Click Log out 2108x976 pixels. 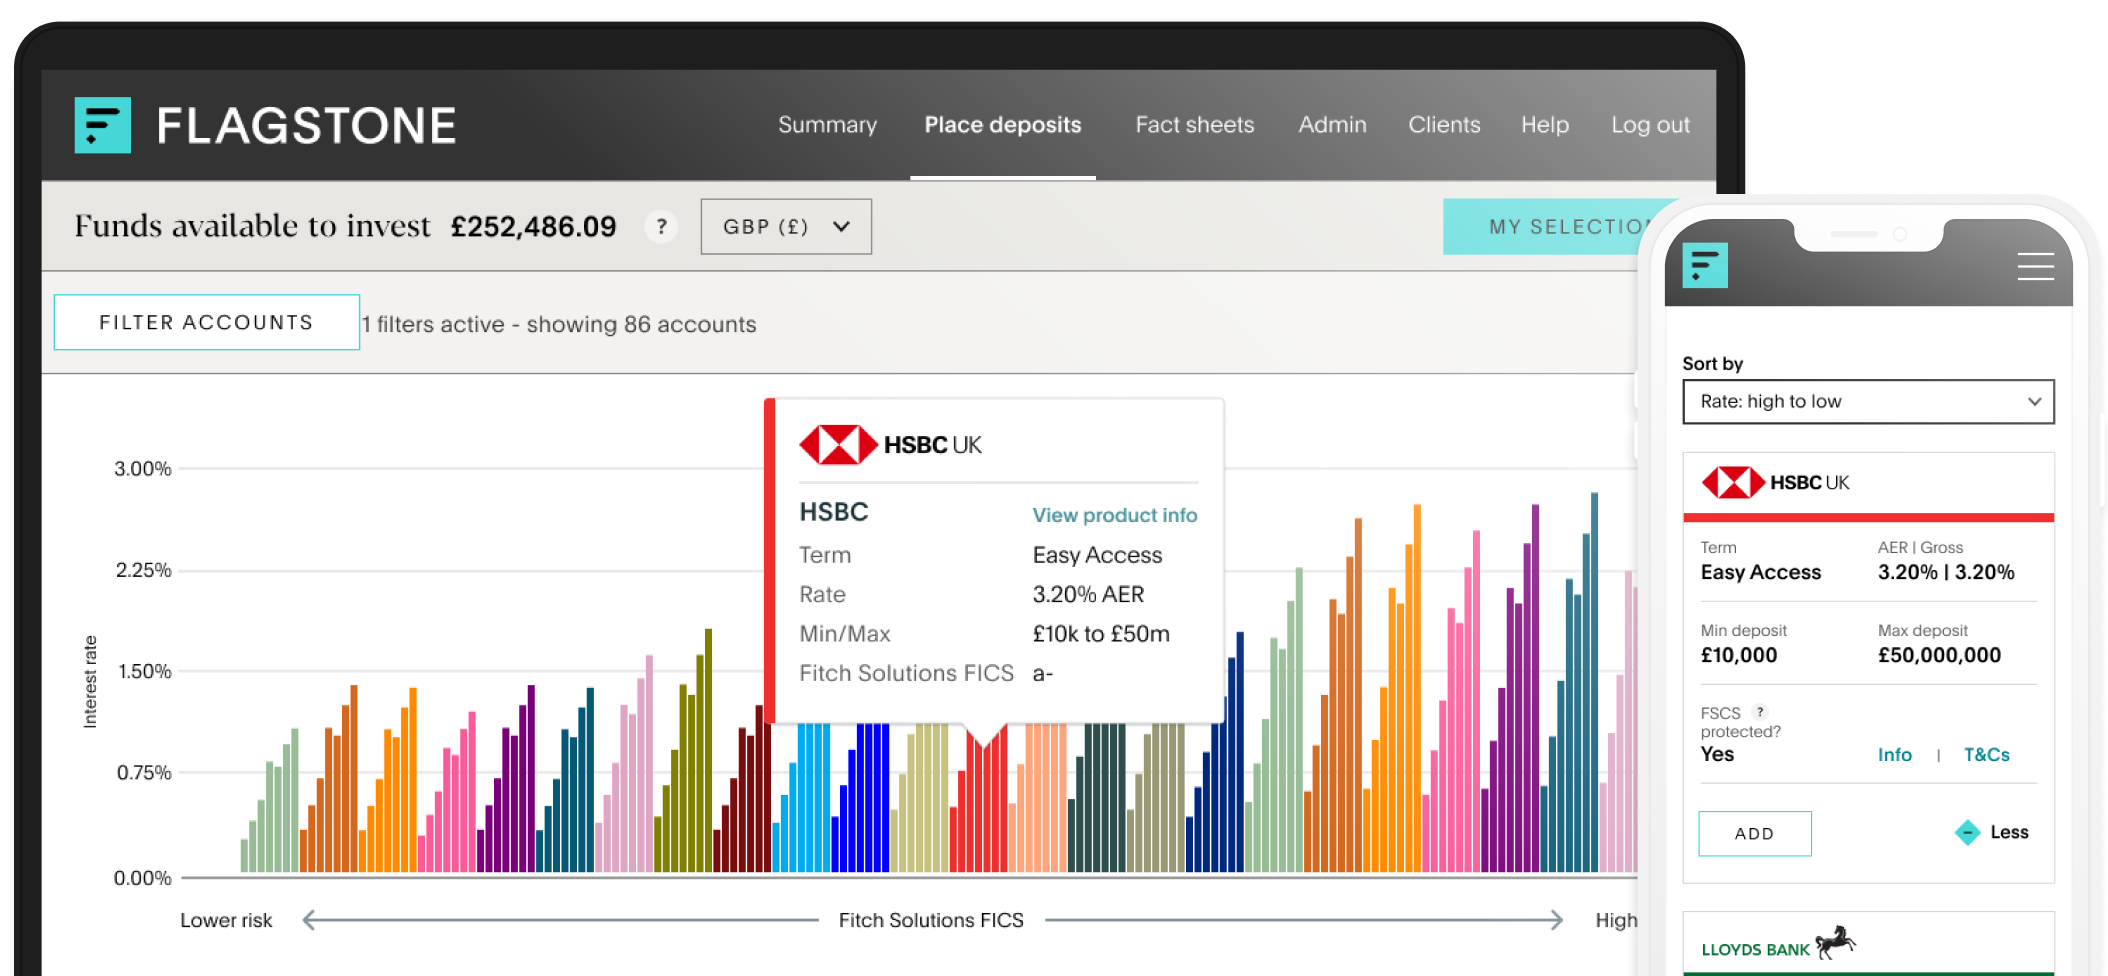(1650, 125)
